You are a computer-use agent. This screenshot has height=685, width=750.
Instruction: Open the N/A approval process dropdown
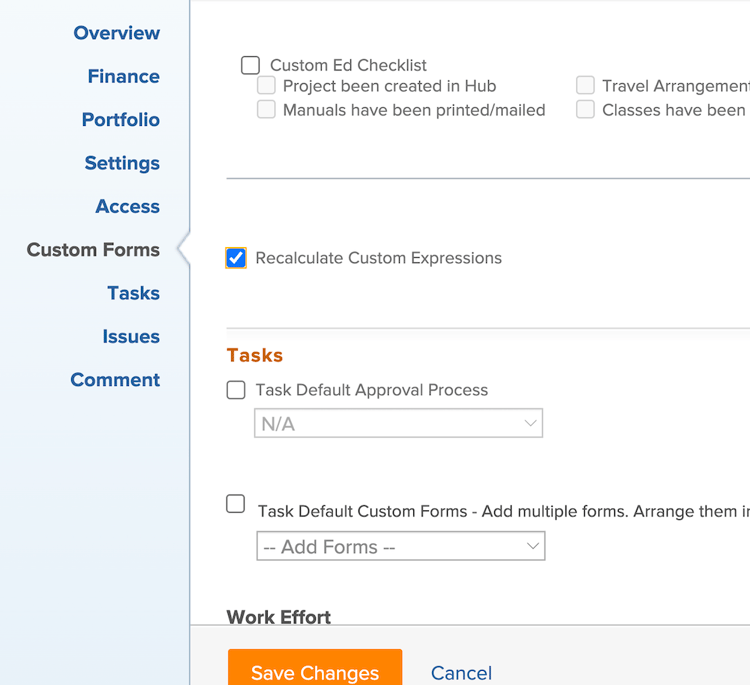398,424
